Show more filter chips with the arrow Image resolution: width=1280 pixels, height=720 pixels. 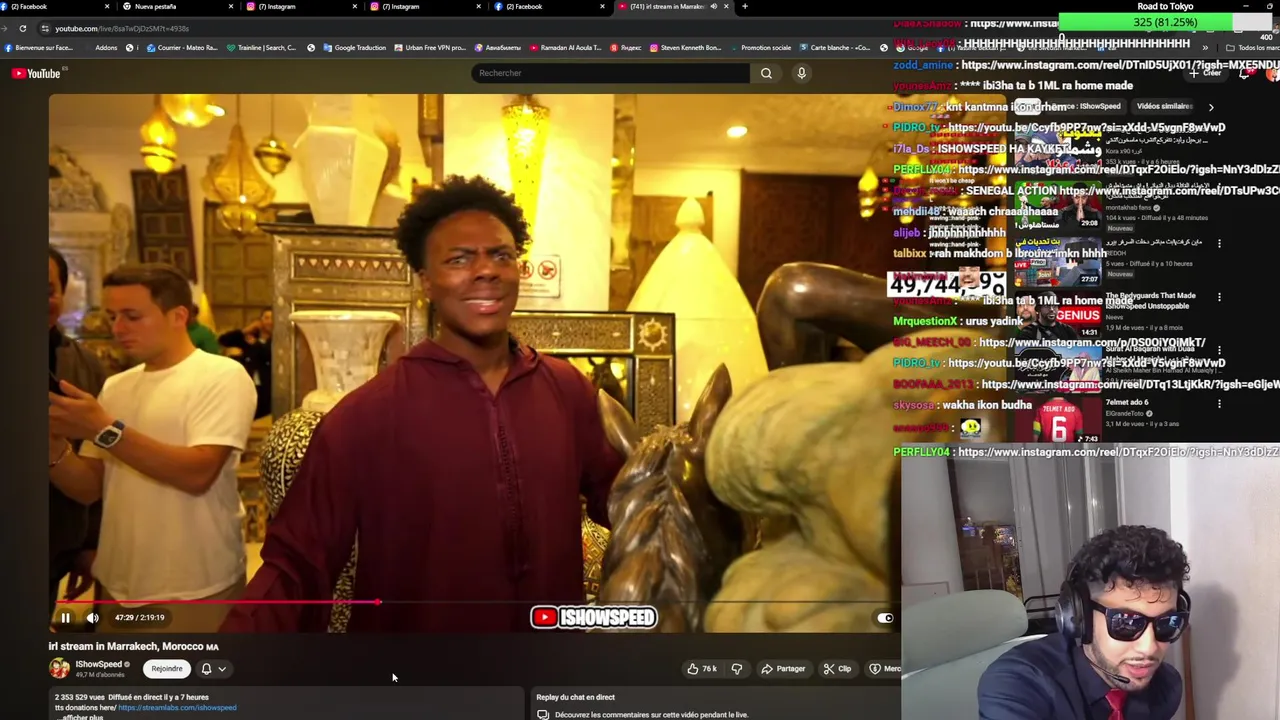click(1211, 106)
